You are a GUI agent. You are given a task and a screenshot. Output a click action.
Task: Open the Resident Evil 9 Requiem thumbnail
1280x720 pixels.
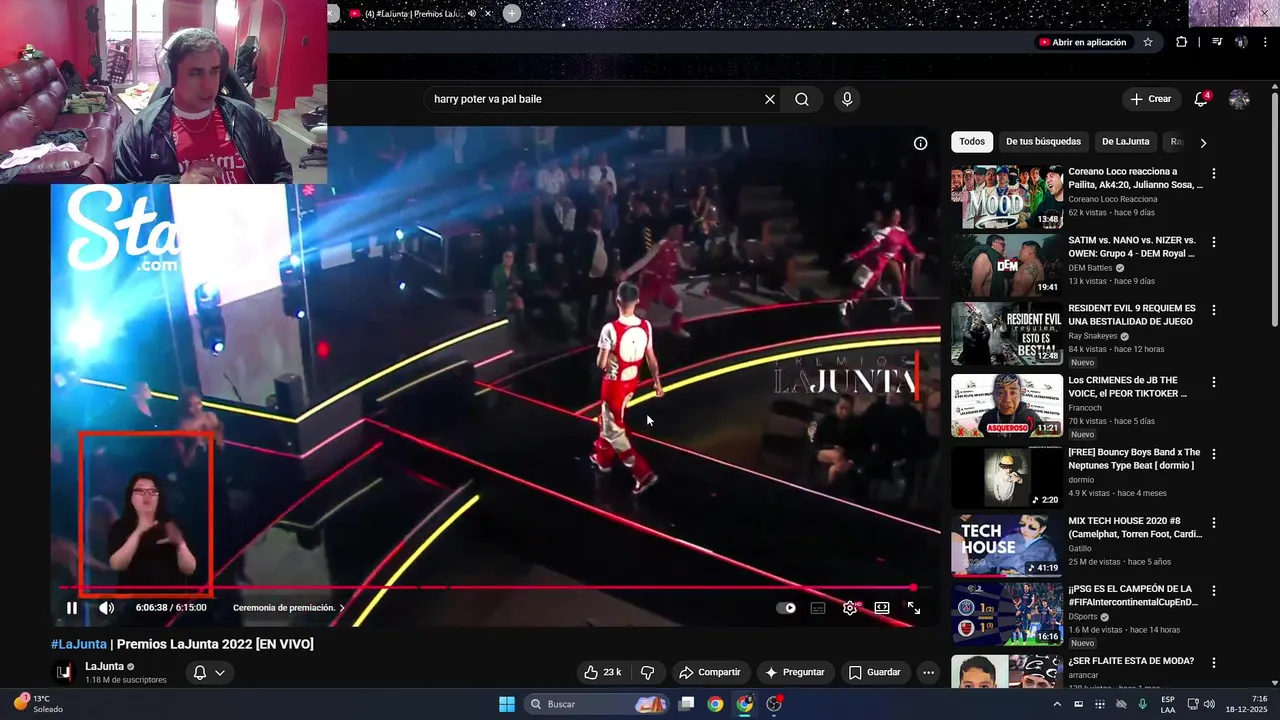(1007, 333)
